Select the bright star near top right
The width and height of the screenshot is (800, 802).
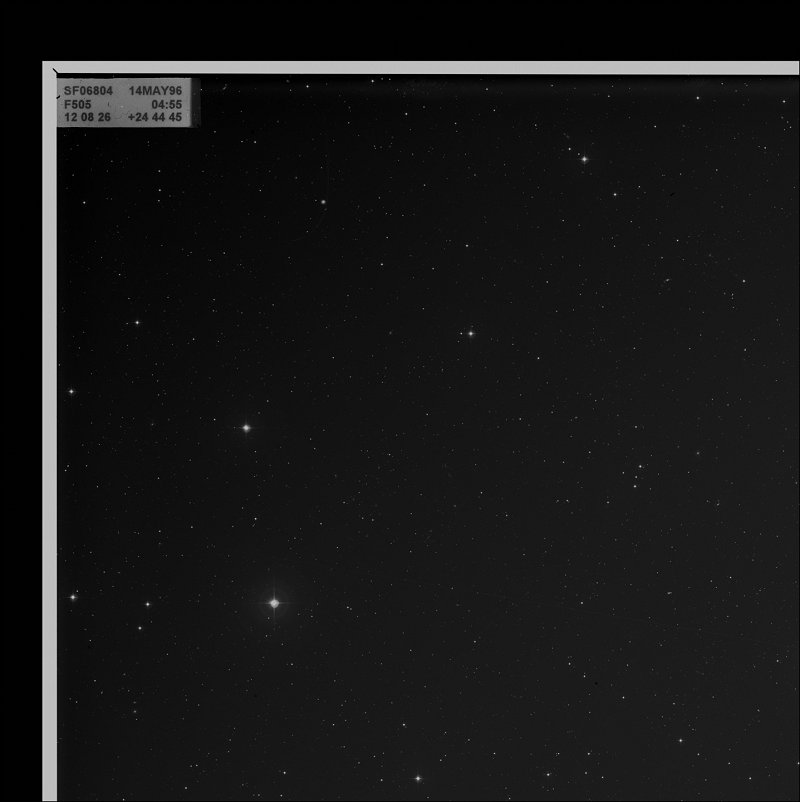(583, 158)
